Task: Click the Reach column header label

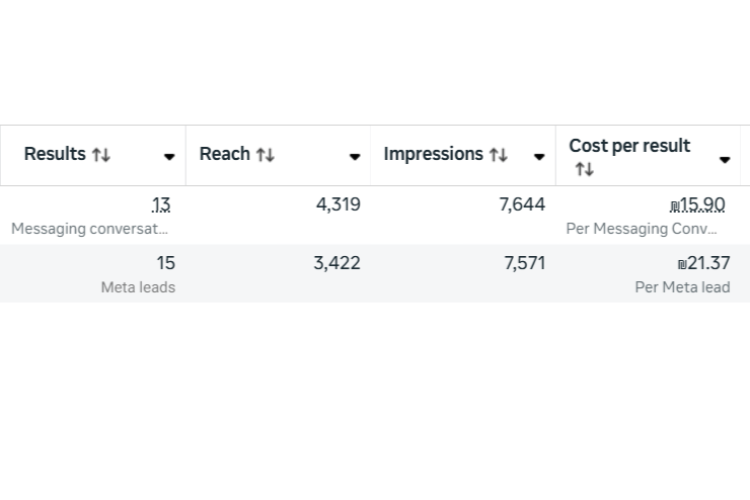Action: point(224,154)
